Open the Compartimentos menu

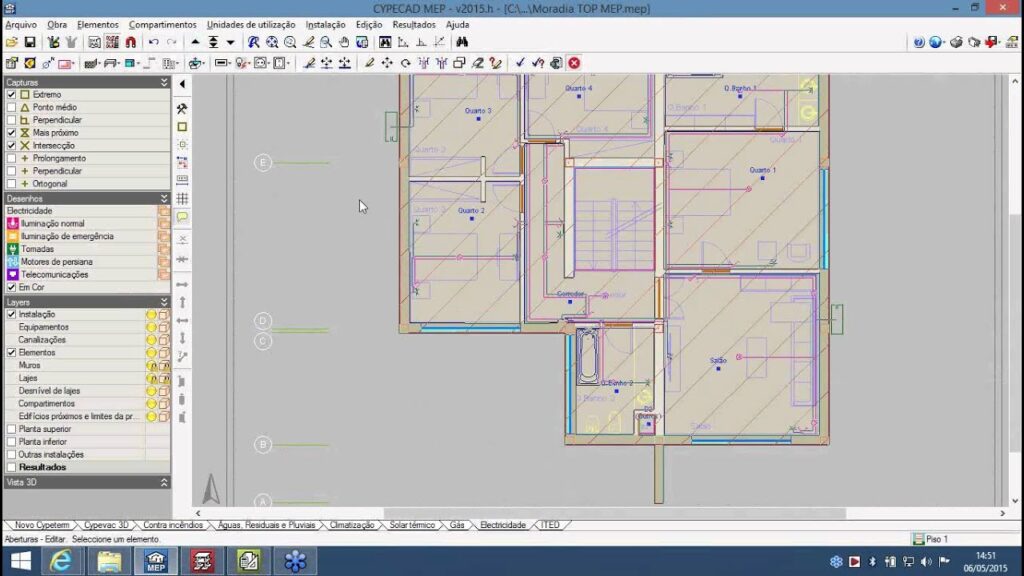[162, 24]
